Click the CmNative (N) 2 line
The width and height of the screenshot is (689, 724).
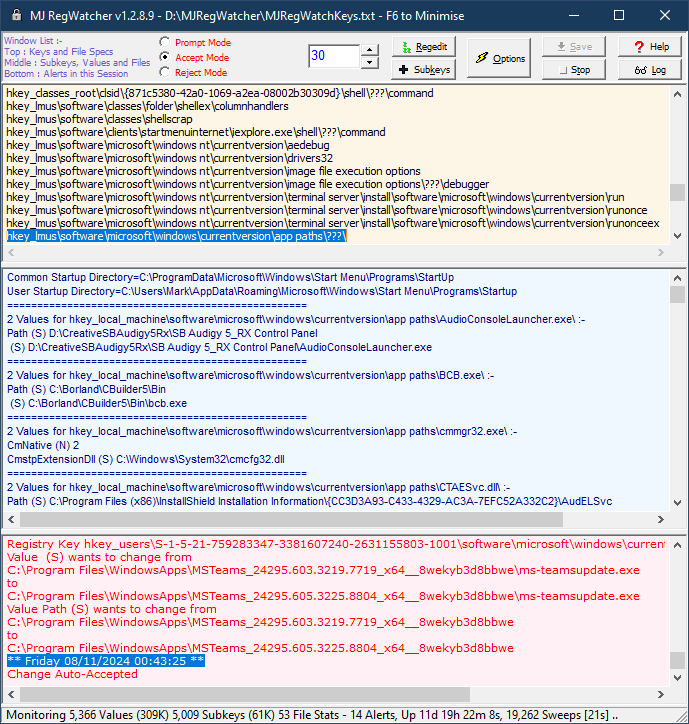tap(43, 445)
